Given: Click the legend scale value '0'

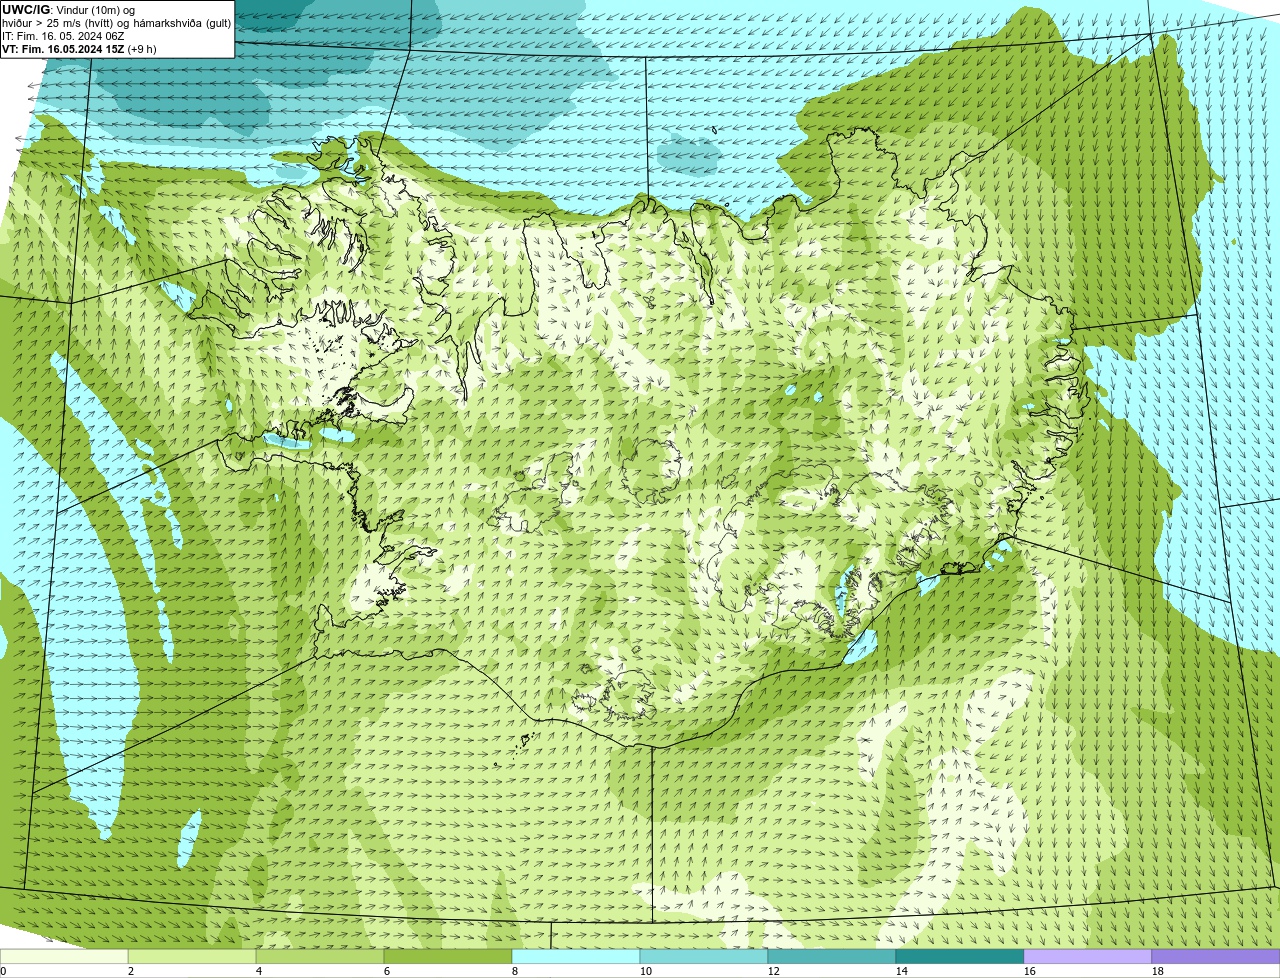Looking at the screenshot, I should click(3, 971).
